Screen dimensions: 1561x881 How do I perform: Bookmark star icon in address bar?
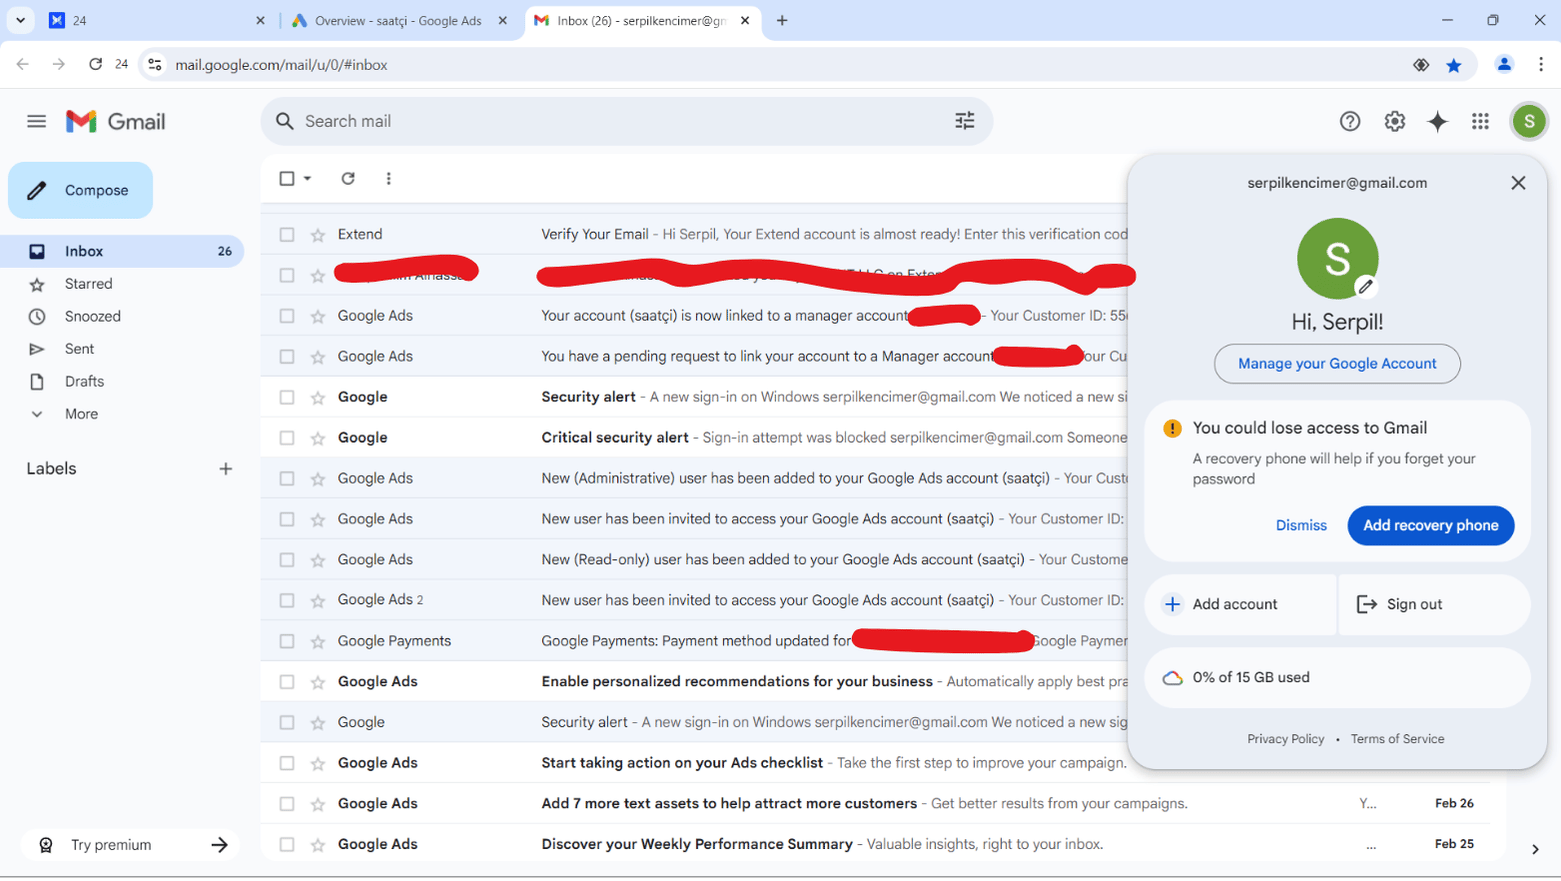click(x=1454, y=65)
